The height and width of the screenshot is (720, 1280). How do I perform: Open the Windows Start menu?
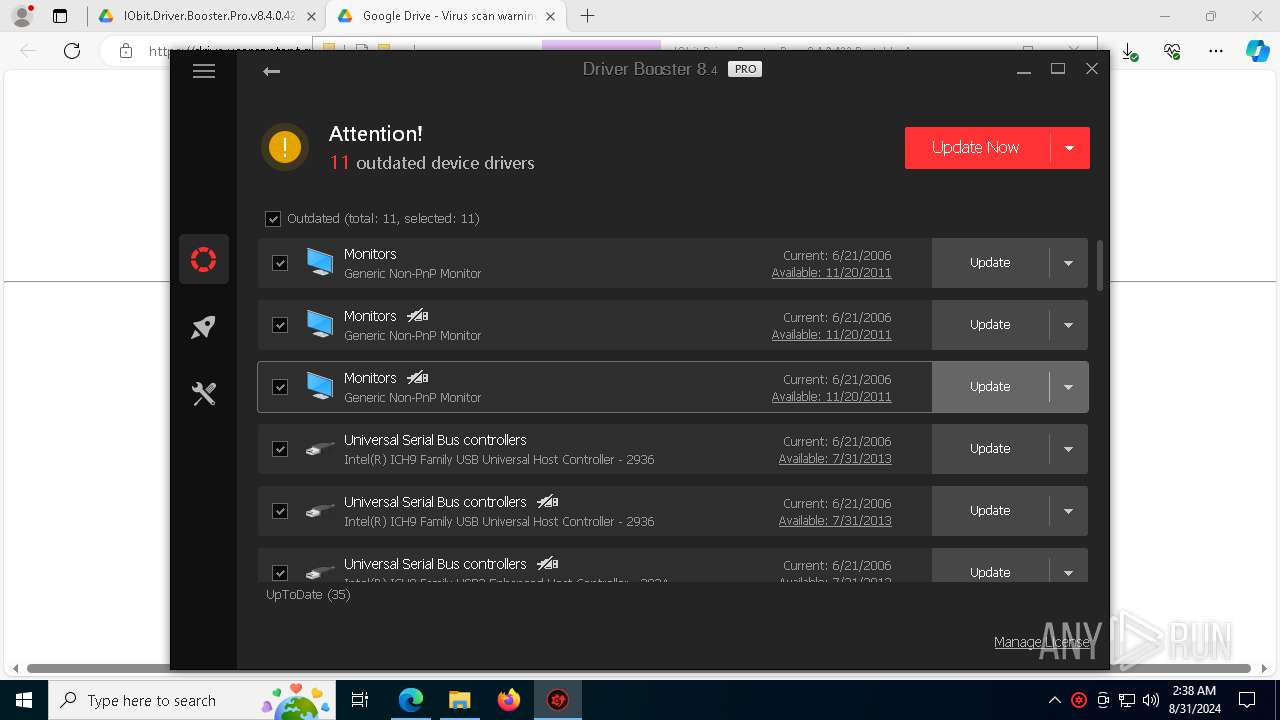coord(24,700)
